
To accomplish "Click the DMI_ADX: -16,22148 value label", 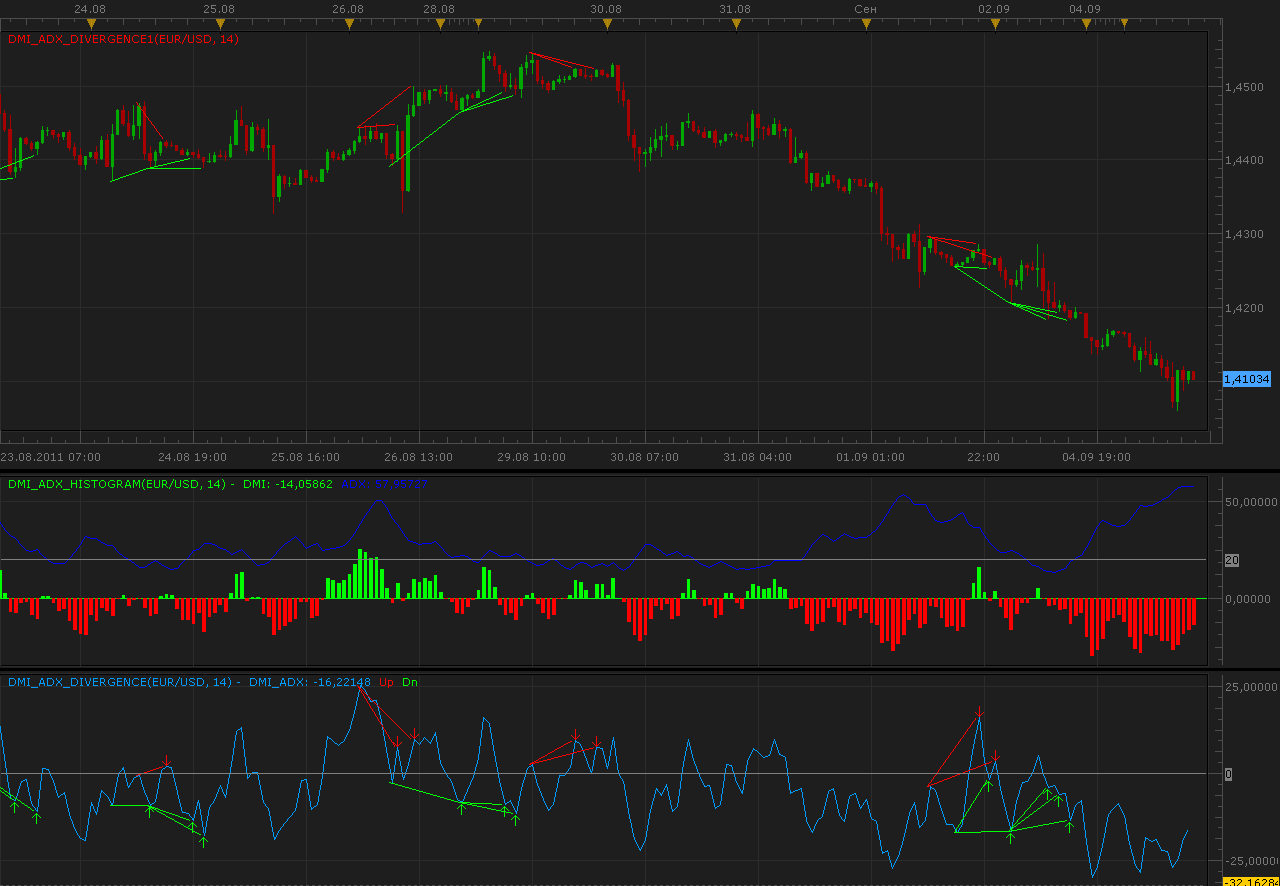I will click(310, 682).
